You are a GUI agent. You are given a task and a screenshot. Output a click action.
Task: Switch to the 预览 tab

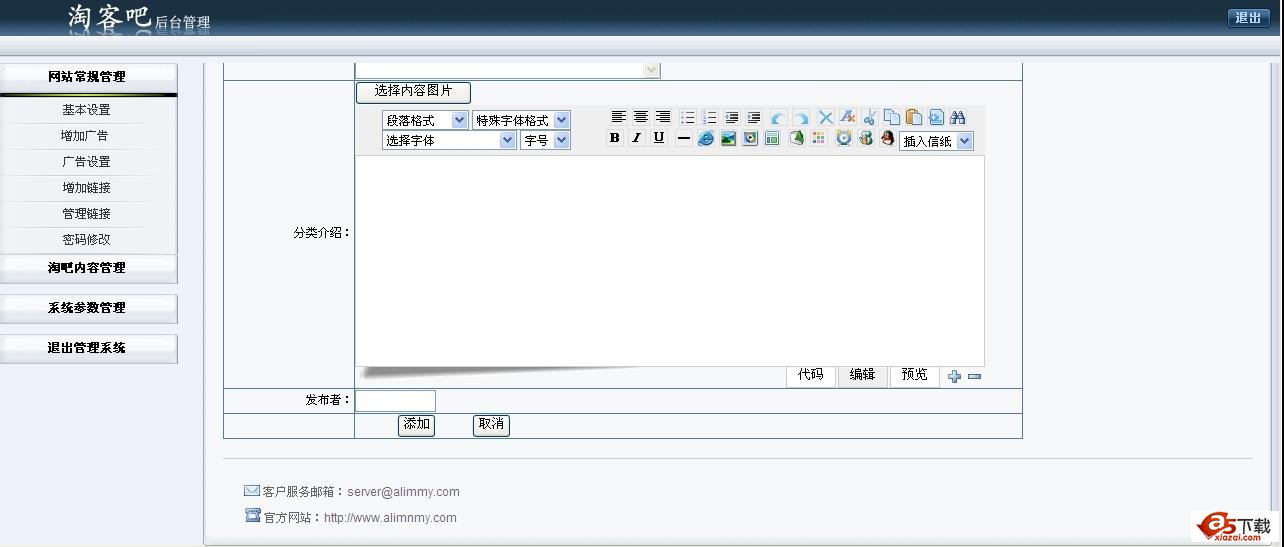[914, 375]
